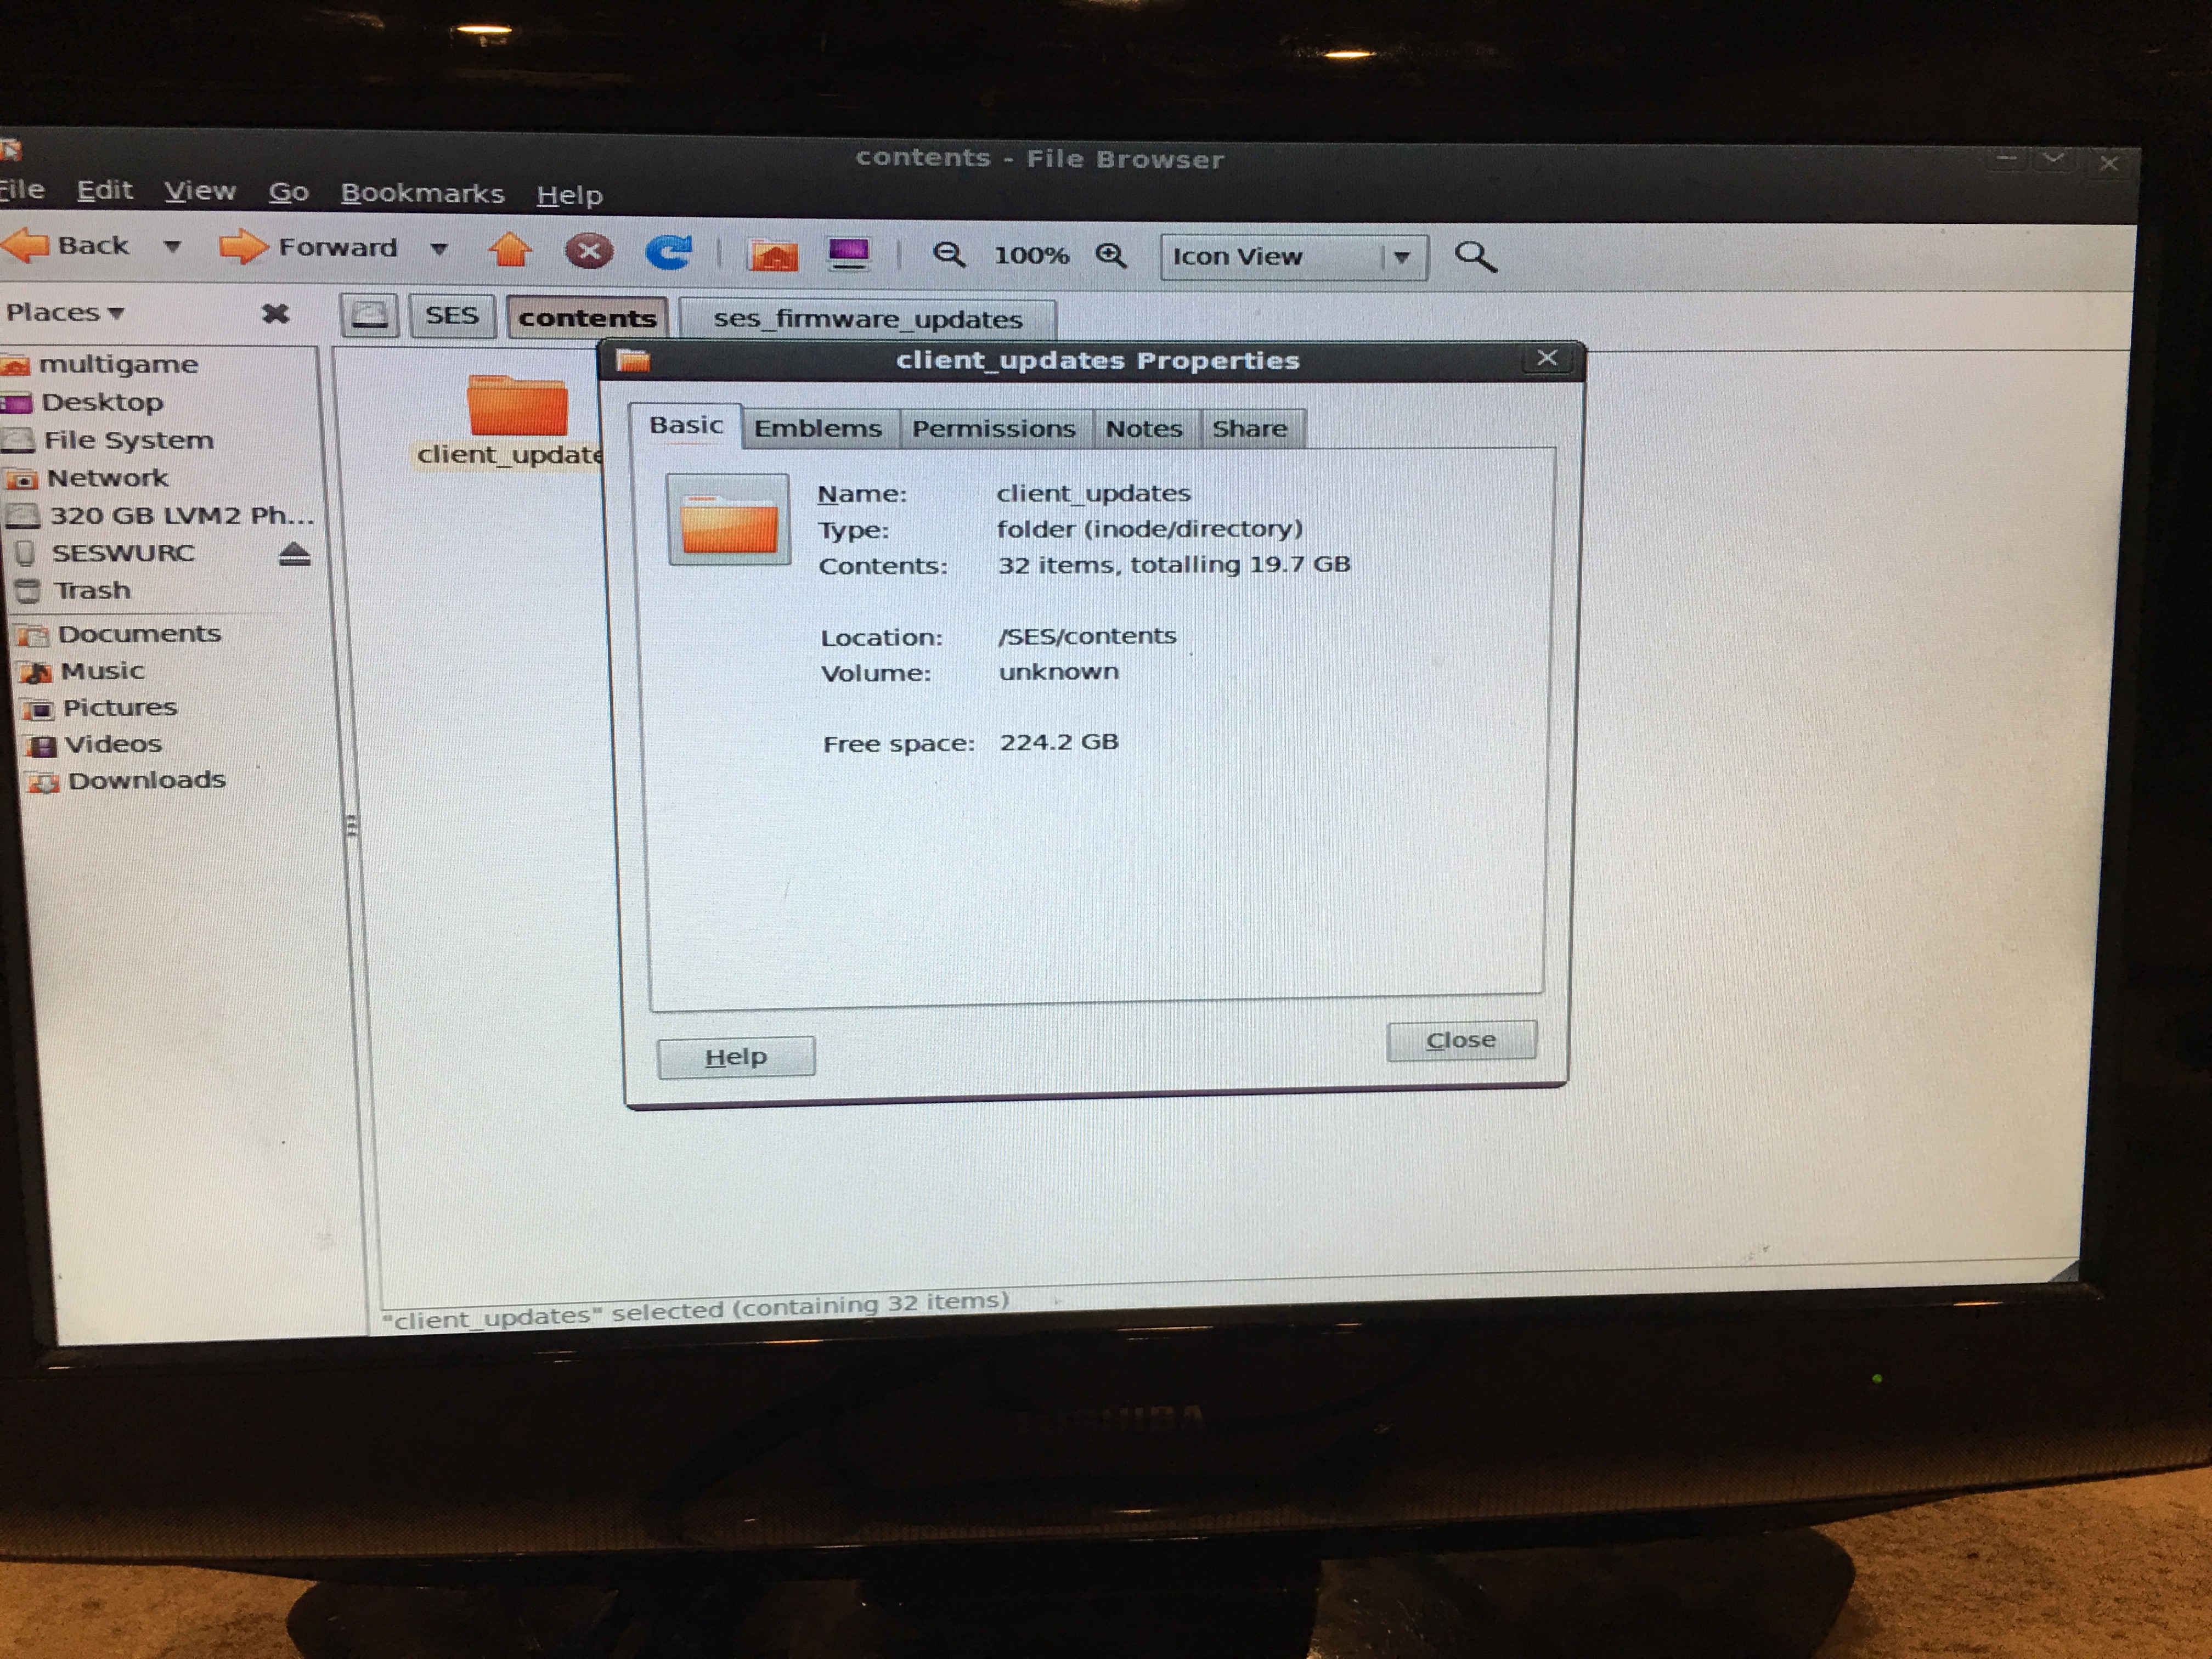This screenshot has height=1659, width=2212.
Task: Open the 320 GB LVM2 volume
Action: click(x=160, y=516)
